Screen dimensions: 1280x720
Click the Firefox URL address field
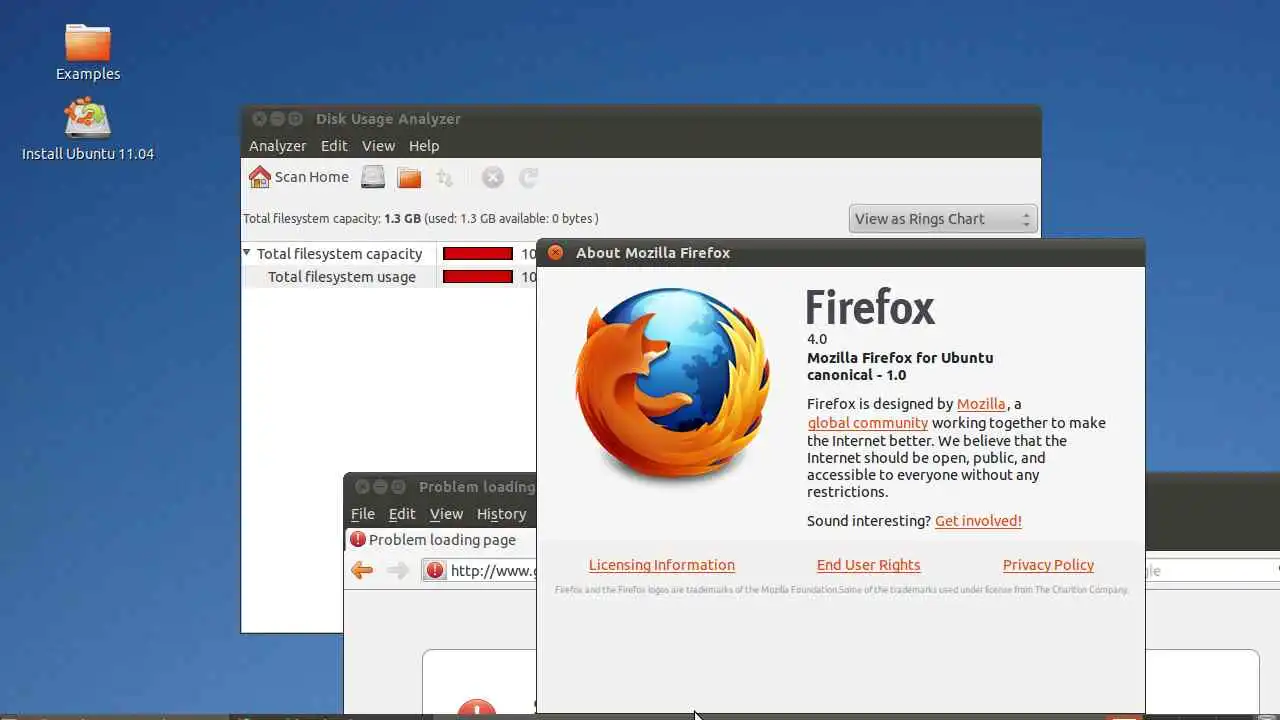(493, 571)
